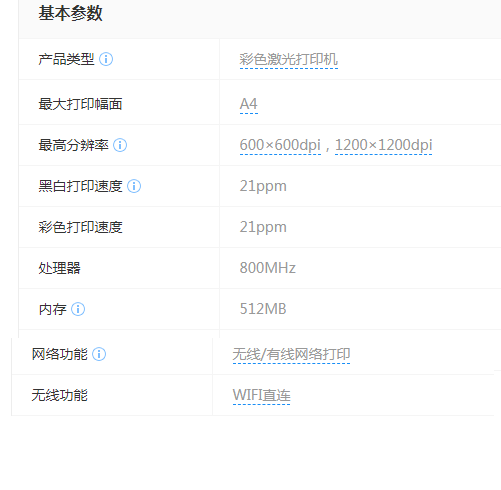This screenshot has height=490, width=501.
Task: Click info icon beside 内存
Action: click(x=78, y=309)
